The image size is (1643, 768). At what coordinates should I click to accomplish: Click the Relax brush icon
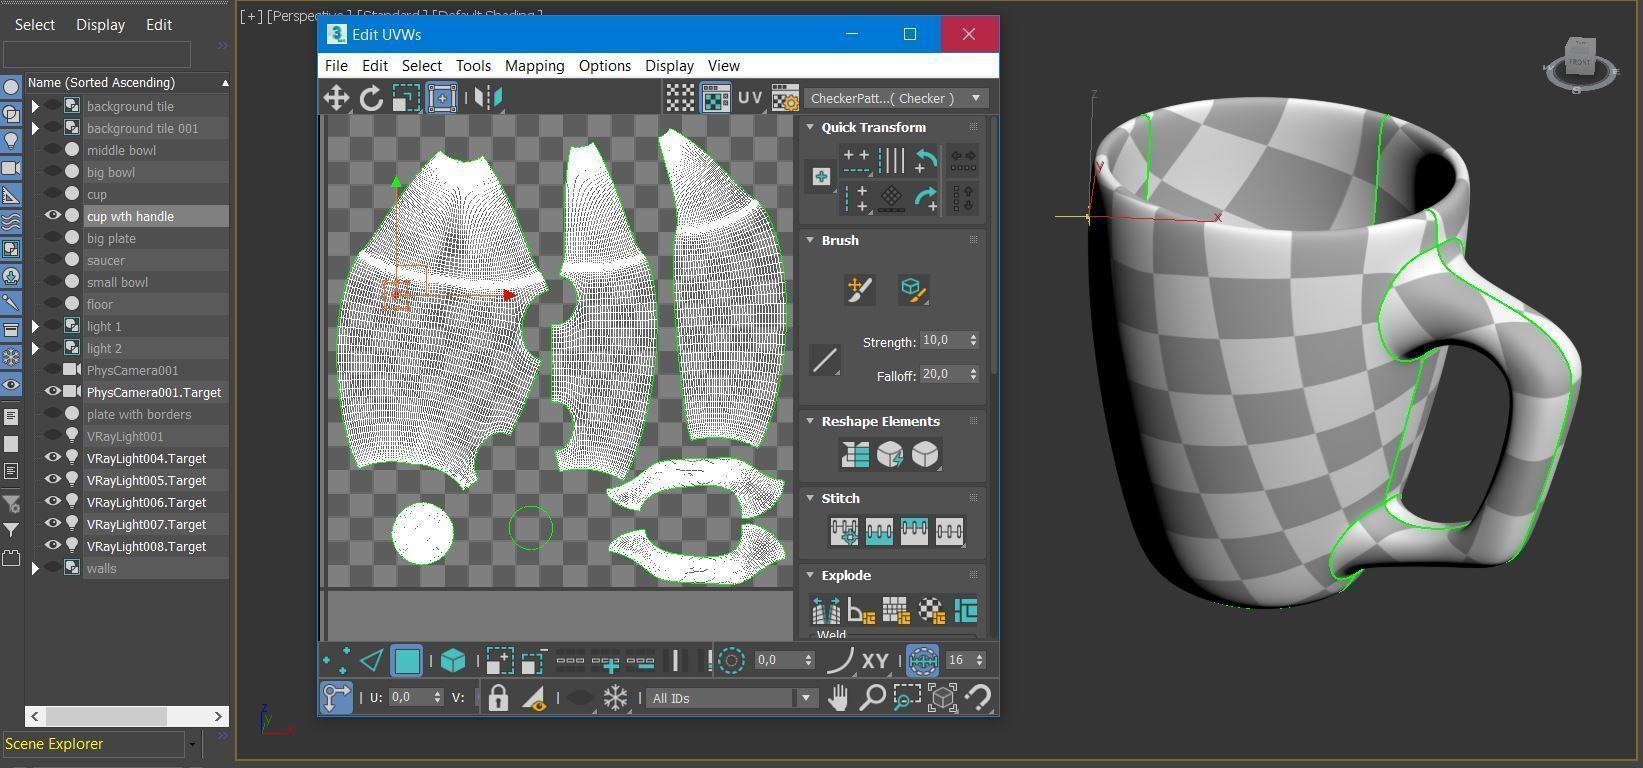tap(913, 290)
